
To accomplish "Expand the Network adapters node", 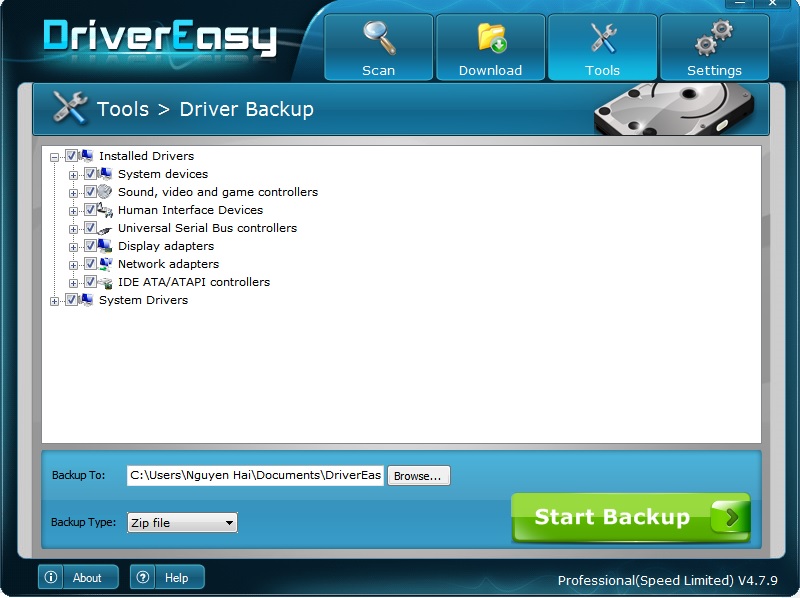I will click(x=73, y=265).
